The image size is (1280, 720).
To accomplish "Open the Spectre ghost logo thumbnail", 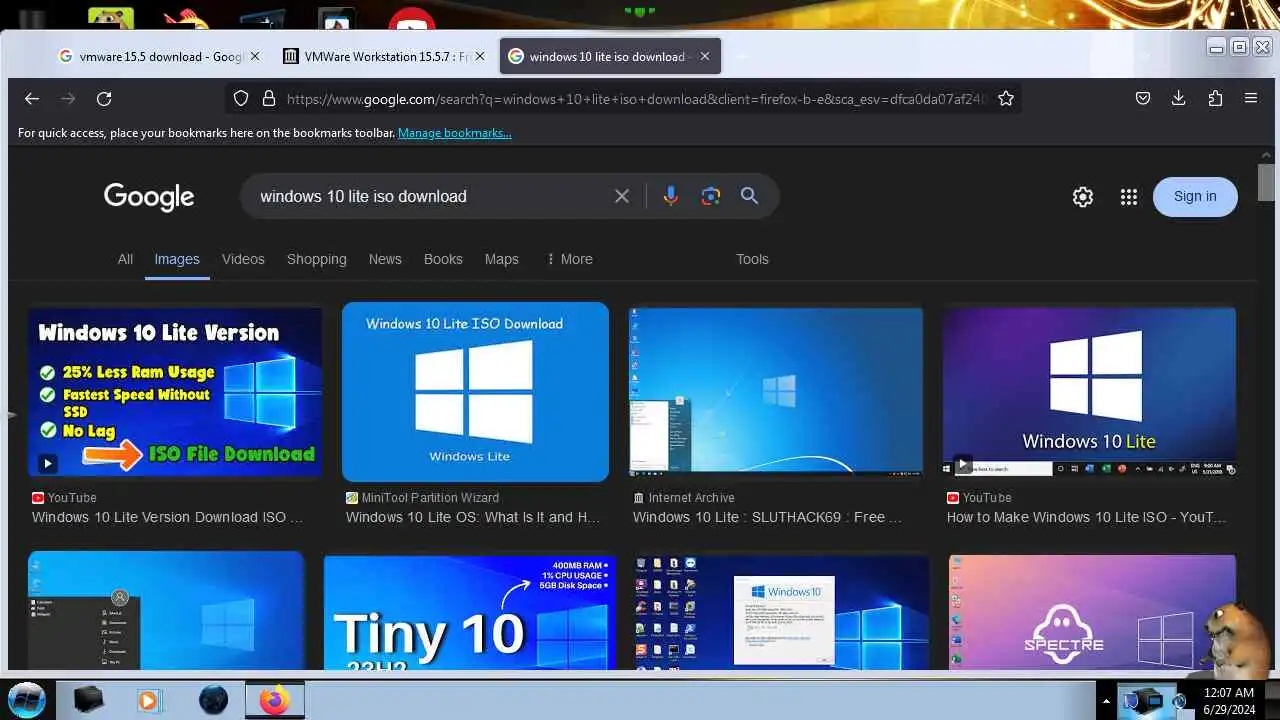I will tap(1092, 612).
